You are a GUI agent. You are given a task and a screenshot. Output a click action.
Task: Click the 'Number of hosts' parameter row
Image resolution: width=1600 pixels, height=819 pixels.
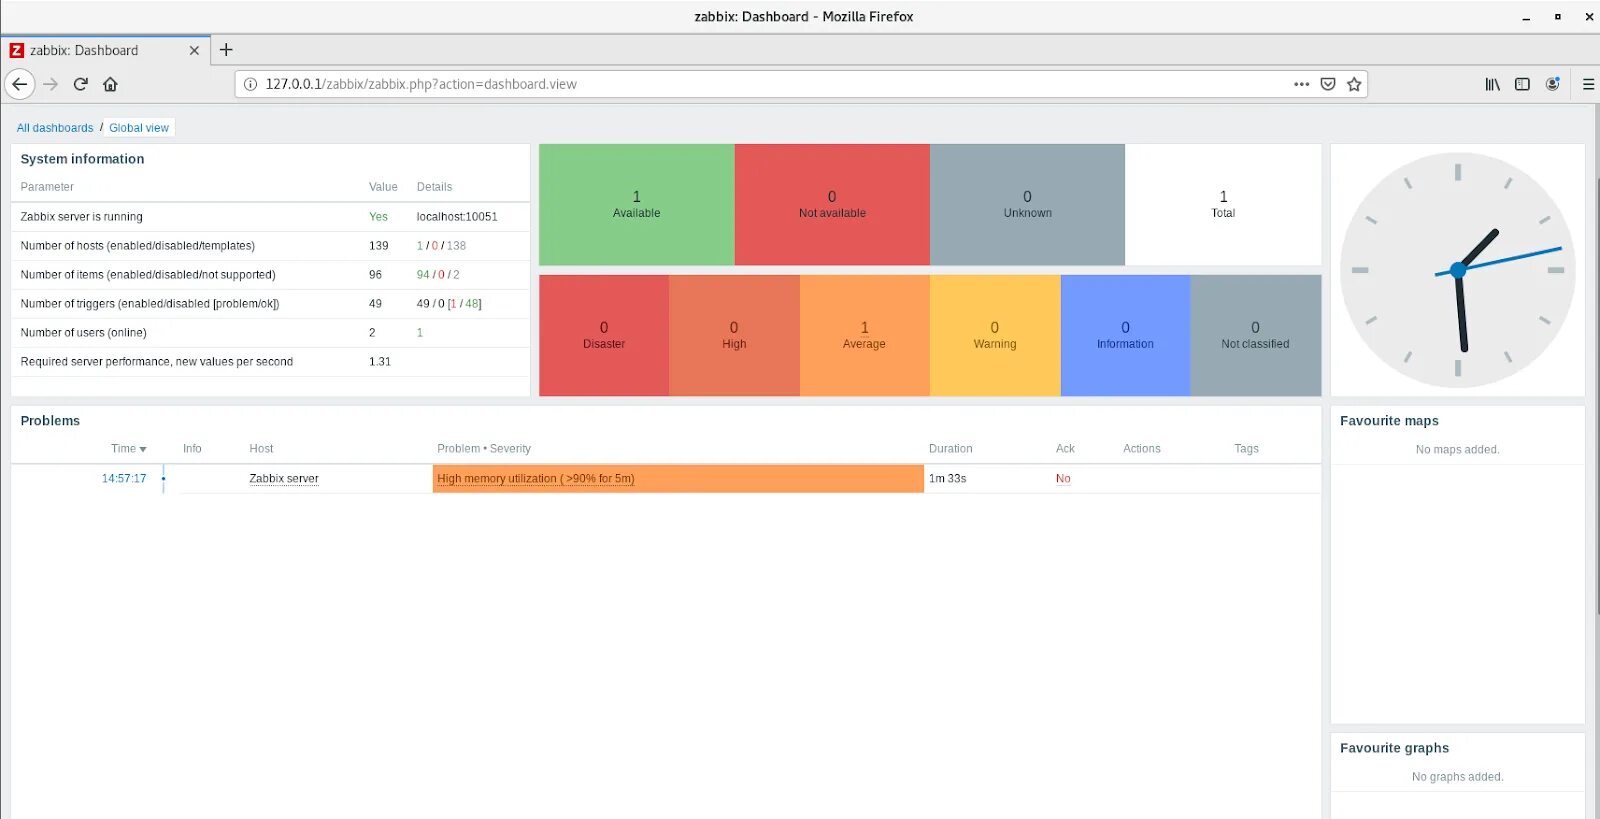click(x=270, y=246)
